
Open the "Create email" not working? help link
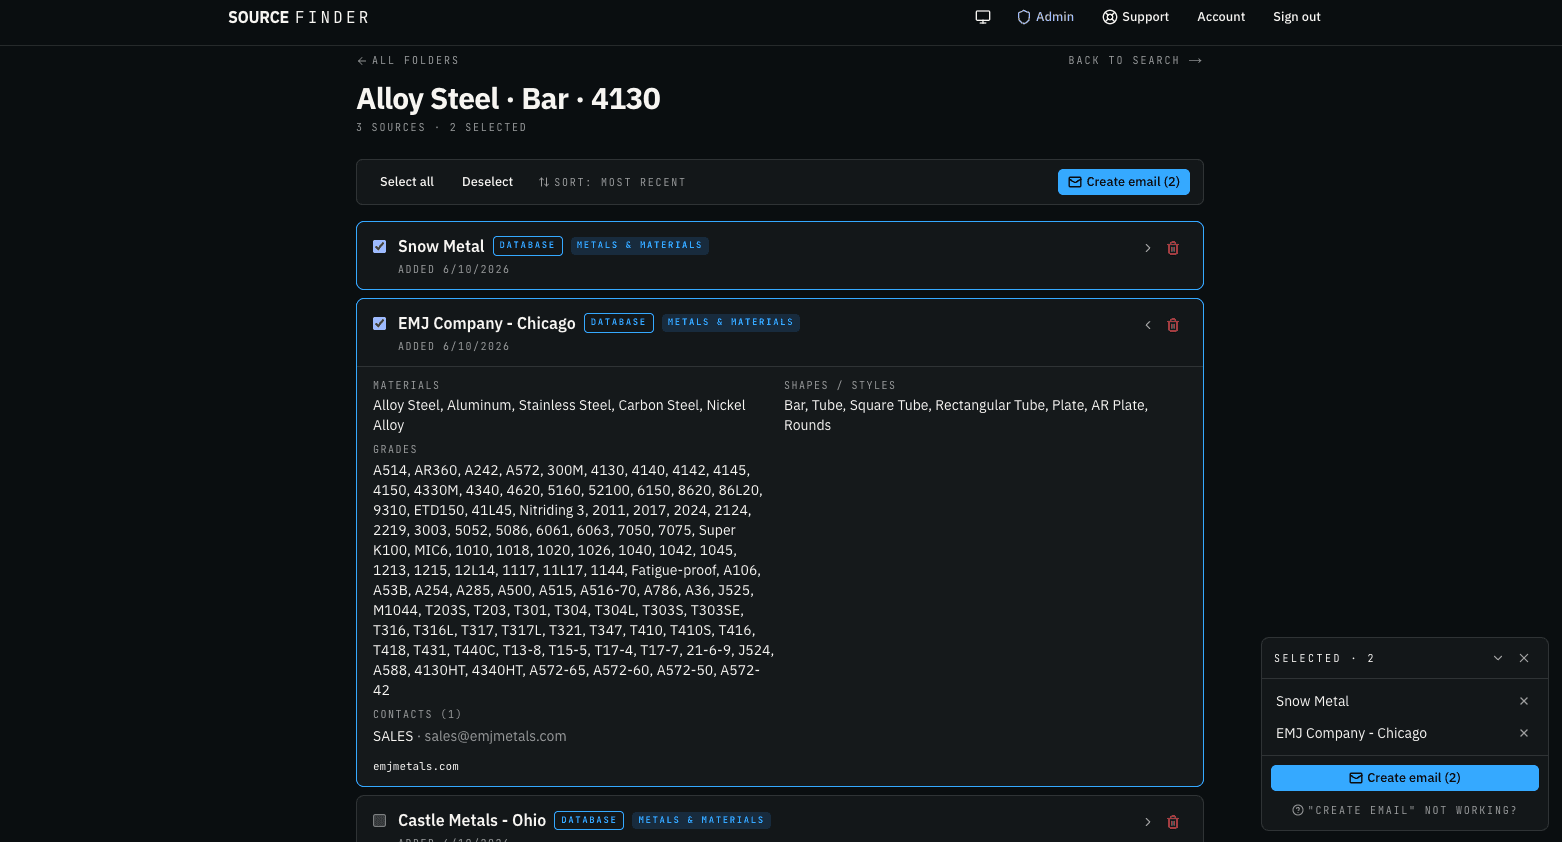[1405, 810]
